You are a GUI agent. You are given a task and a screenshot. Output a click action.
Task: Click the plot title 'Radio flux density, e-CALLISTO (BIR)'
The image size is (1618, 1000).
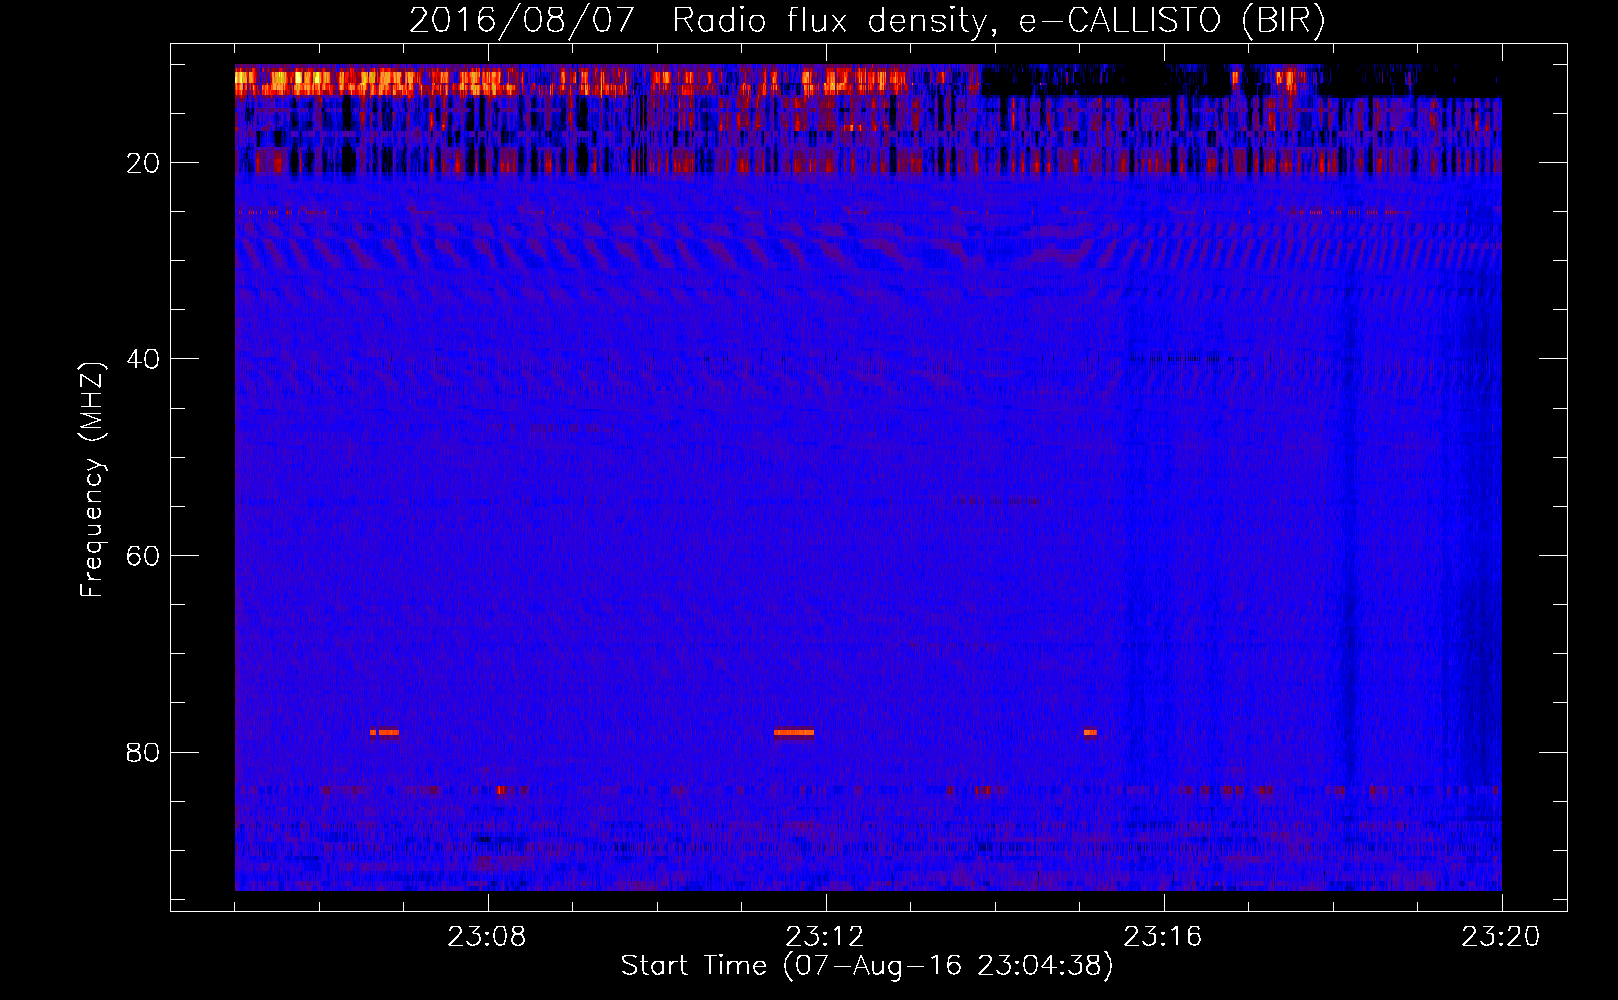pyautogui.click(x=998, y=20)
